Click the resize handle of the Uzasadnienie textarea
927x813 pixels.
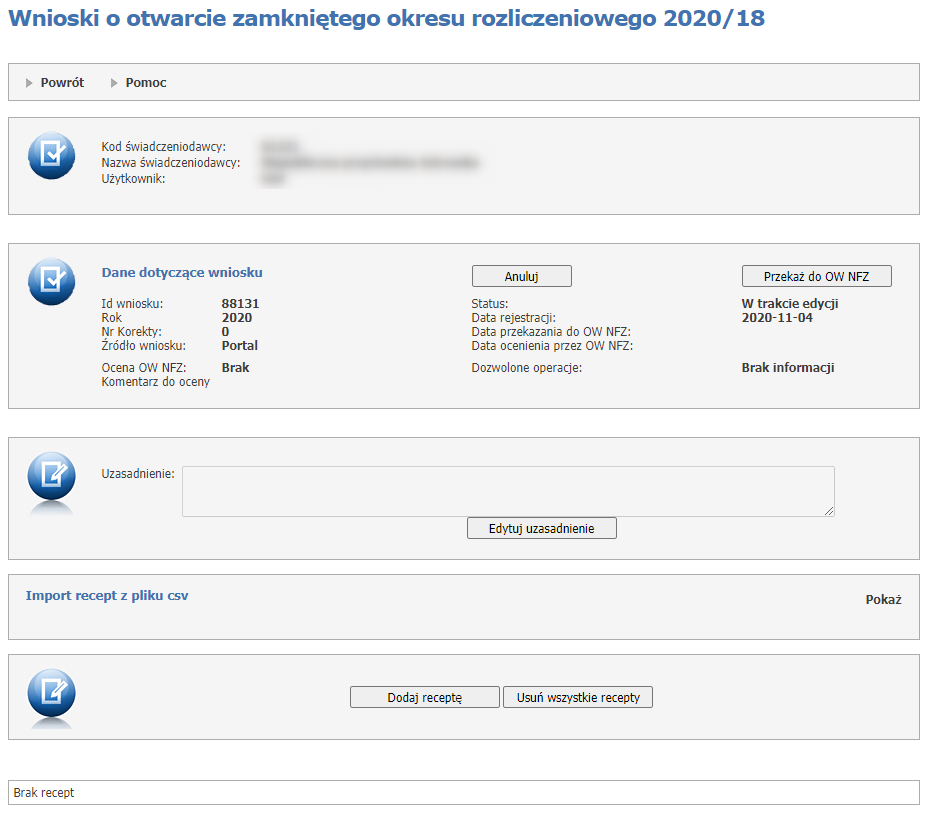pyautogui.click(x=829, y=512)
